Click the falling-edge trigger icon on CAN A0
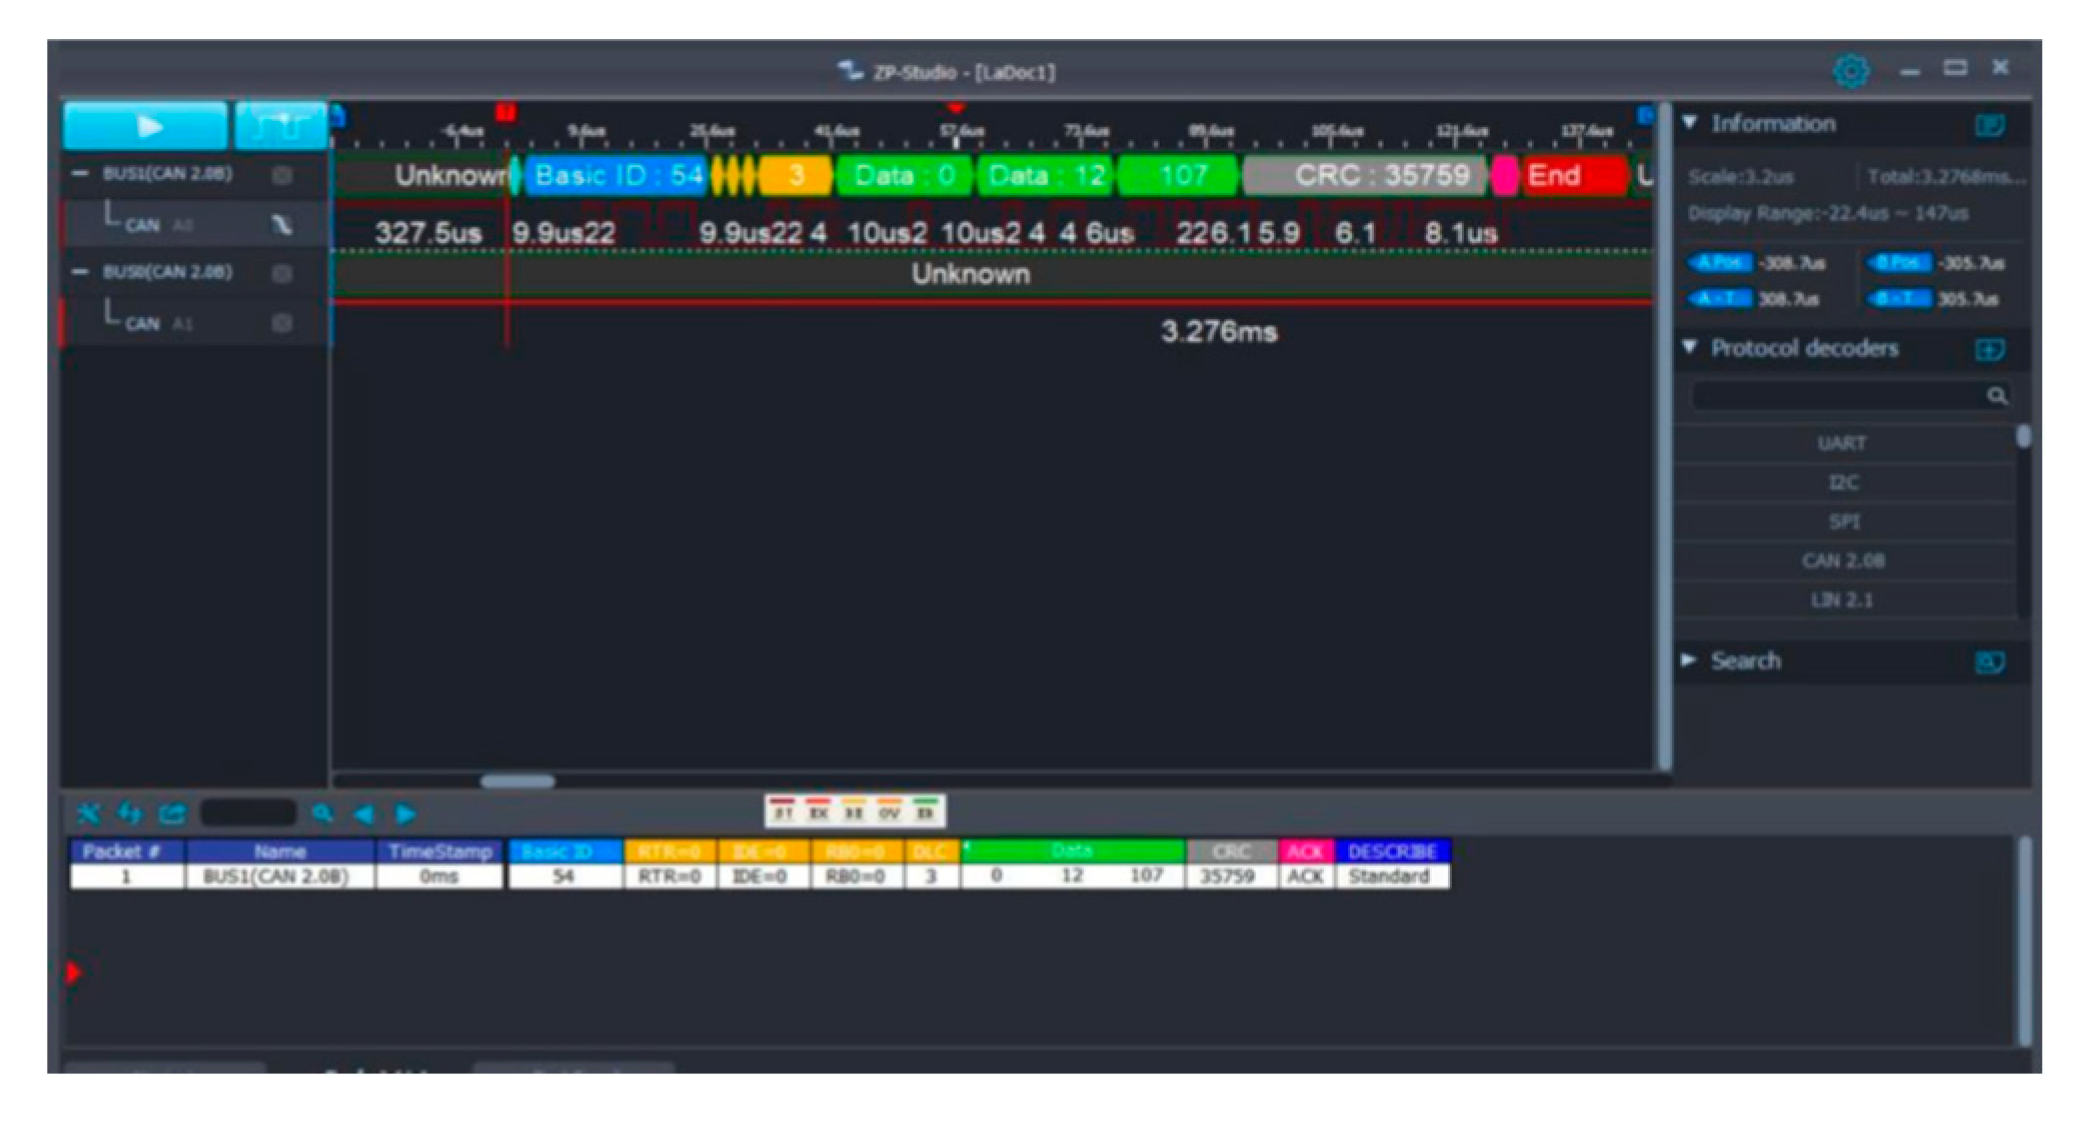2078x1122 pixels. [282, 225]
